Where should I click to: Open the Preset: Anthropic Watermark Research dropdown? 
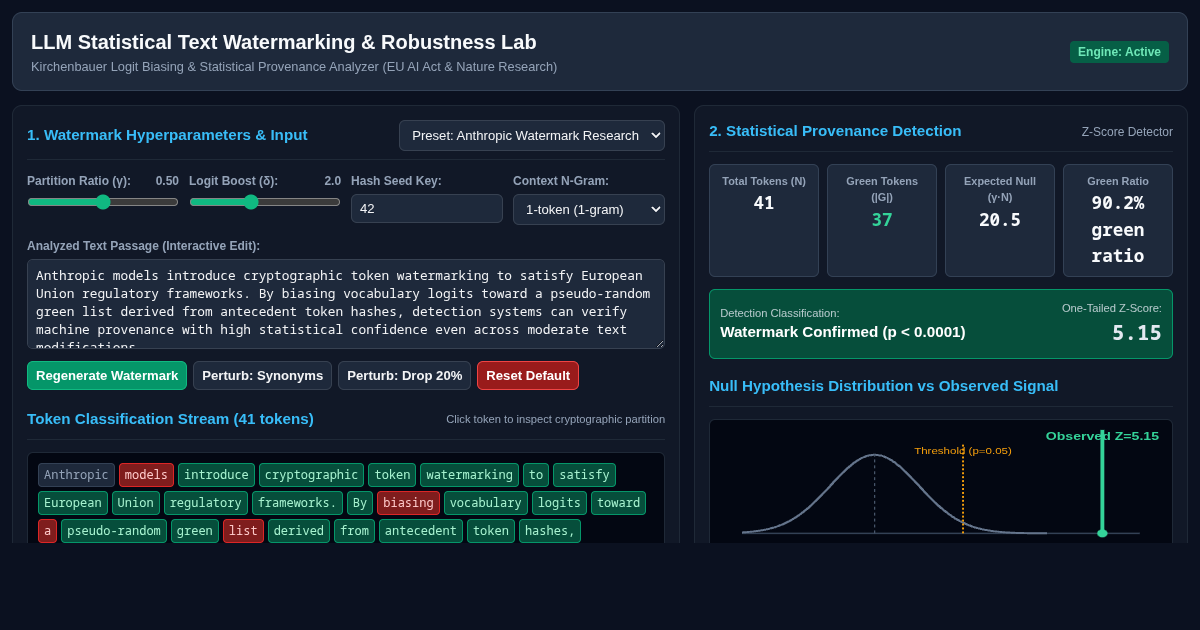pos(532,135)
